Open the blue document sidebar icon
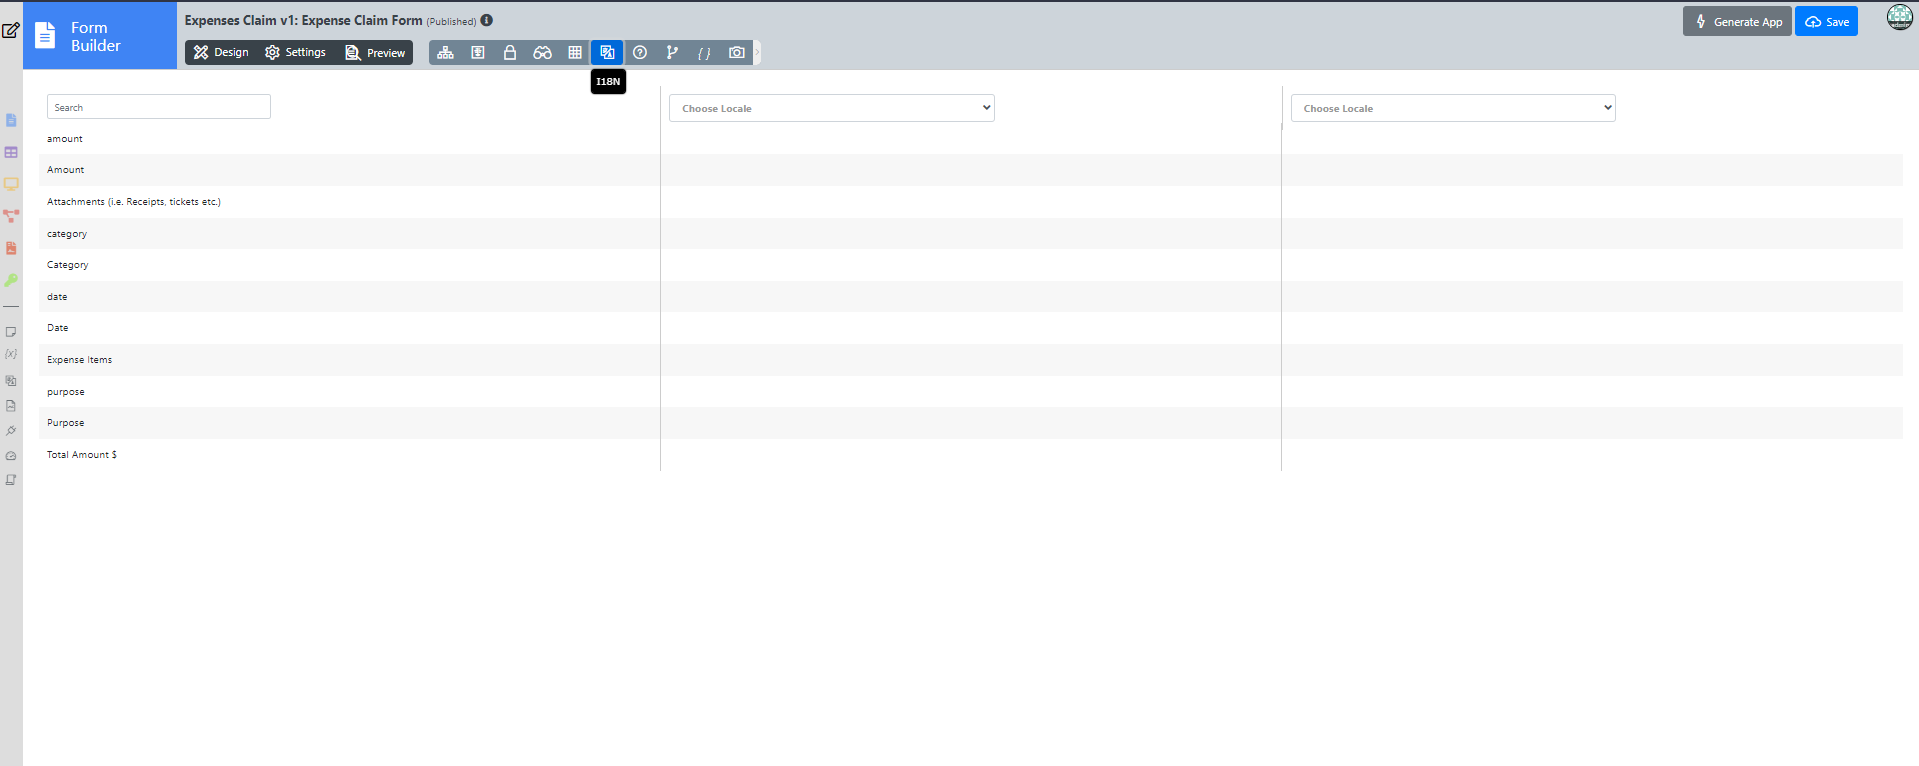The height and width of the screenshot is (766, 1919). tap(11, 120)
